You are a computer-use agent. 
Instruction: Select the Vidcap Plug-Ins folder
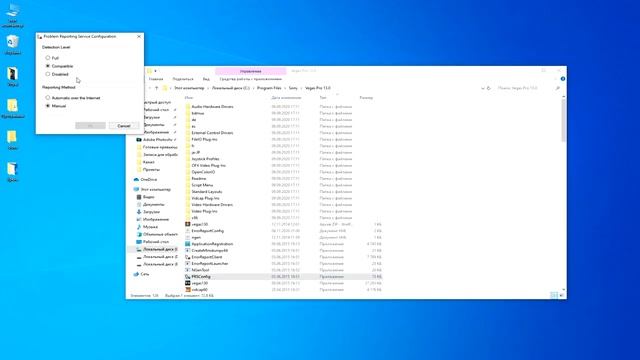tap(205, 198)
